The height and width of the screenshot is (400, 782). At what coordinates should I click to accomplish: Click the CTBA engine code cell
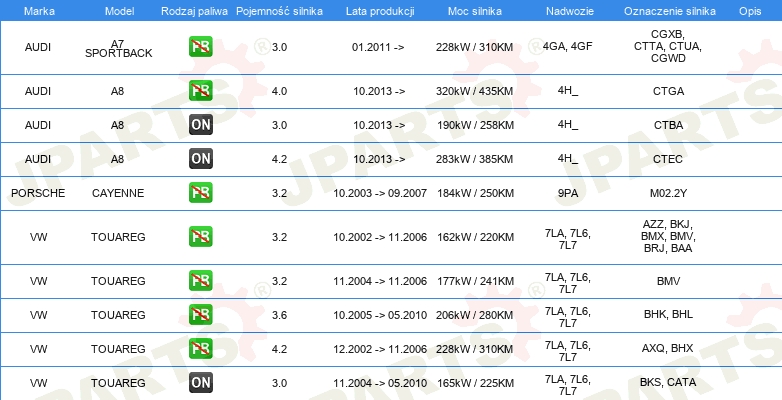click(x=668, y=125)
